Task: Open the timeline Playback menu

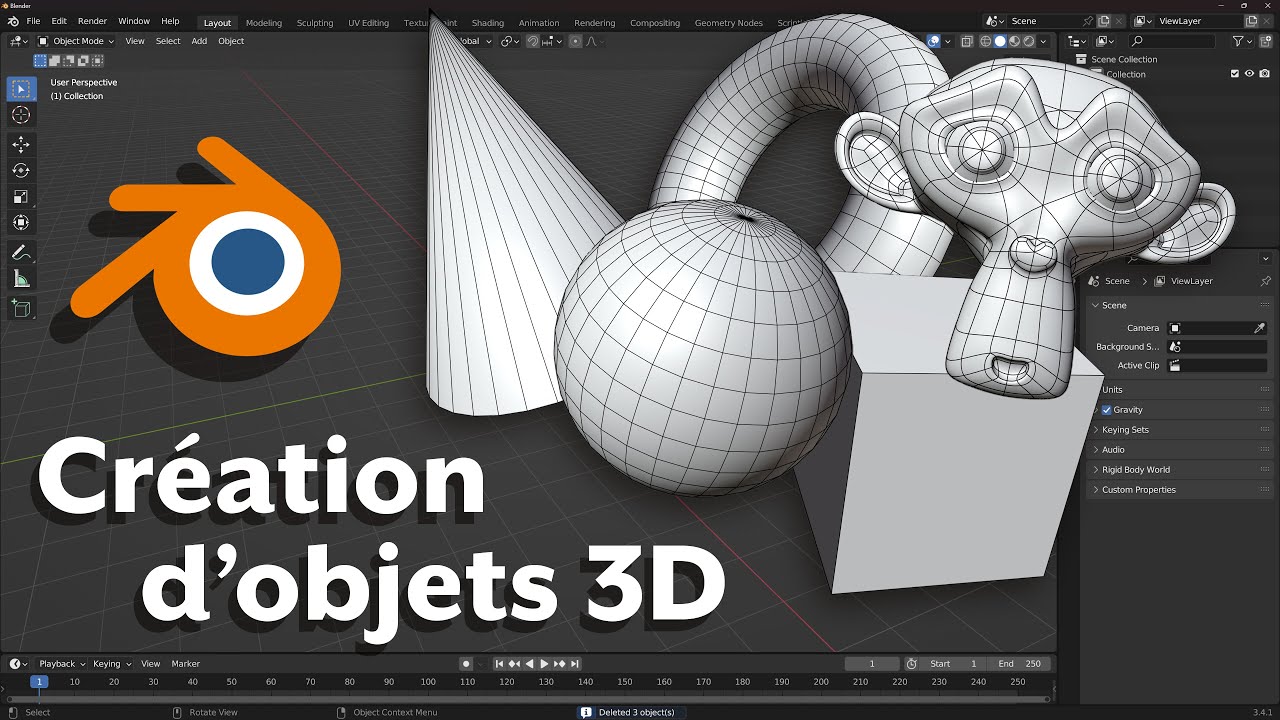Action: click(61, 664)
